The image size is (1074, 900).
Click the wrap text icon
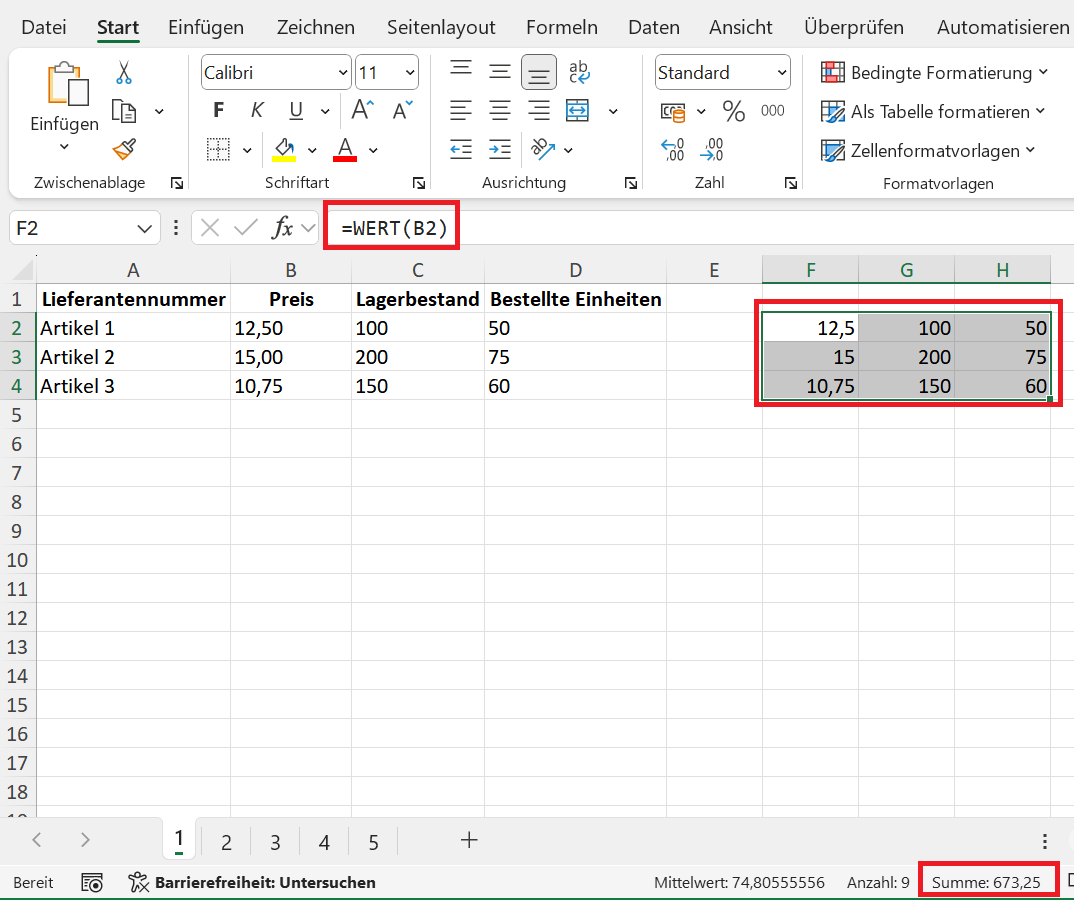point(579,72)
